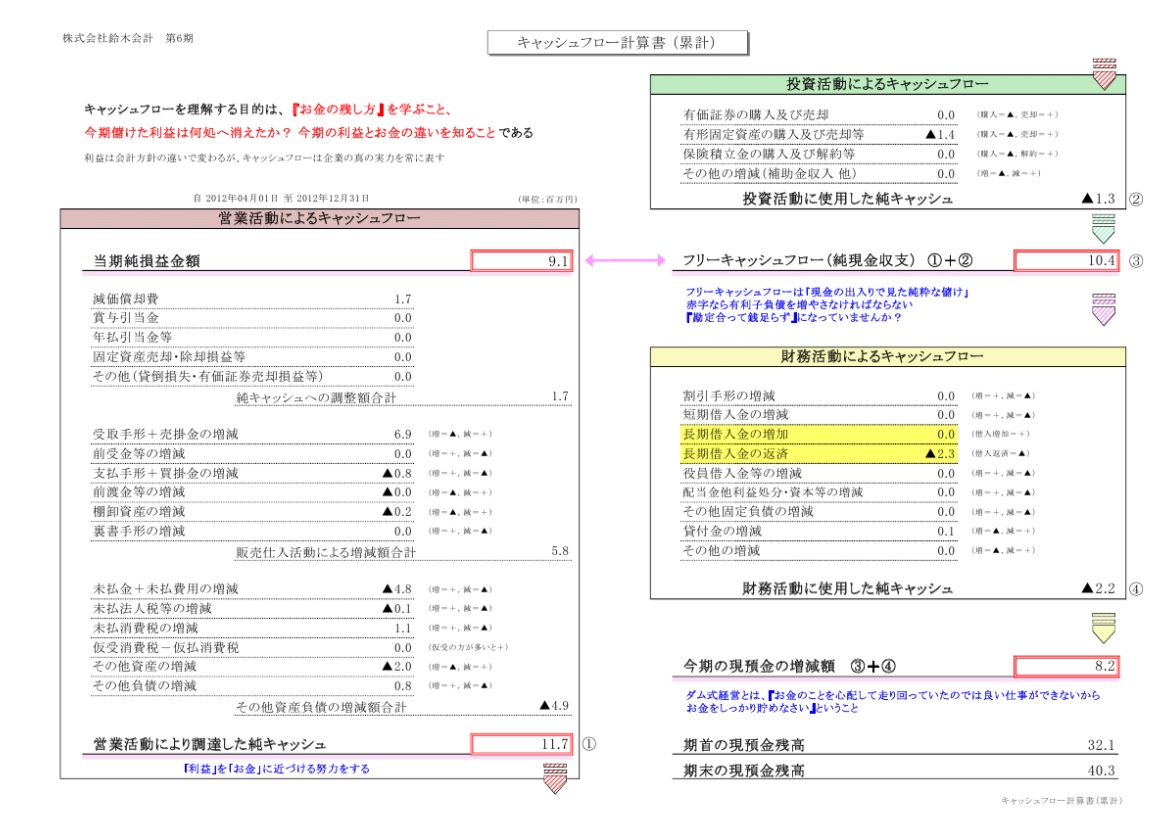Click the green down arrow below the investment section
This screenshot has width=1174, height=825.
[1104, 229]
